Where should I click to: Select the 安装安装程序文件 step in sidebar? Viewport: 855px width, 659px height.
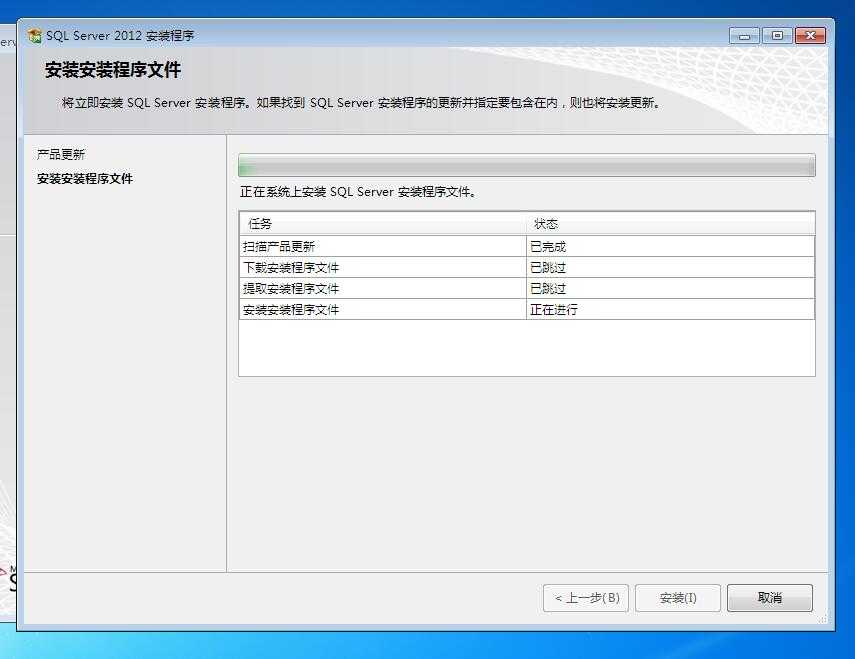(x=85, y=178)
